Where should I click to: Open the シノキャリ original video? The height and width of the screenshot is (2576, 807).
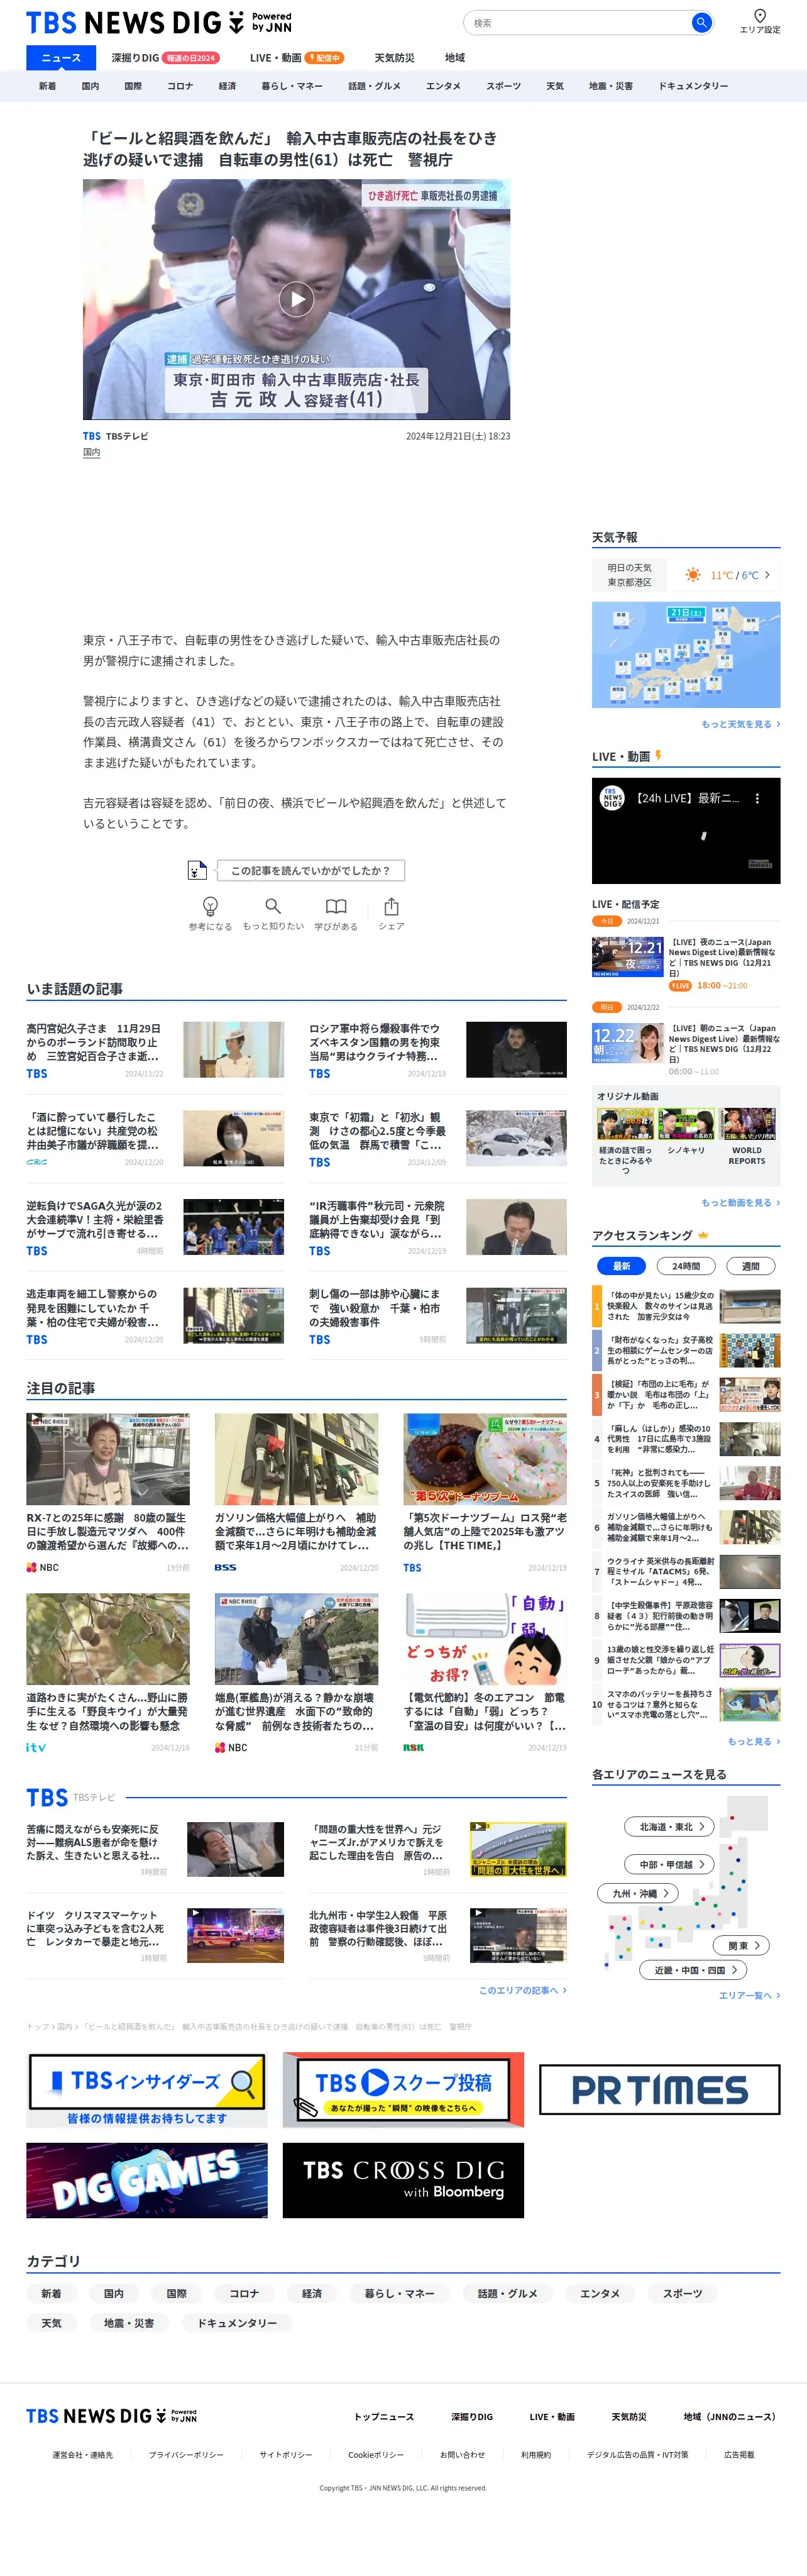coord(686,1133)
